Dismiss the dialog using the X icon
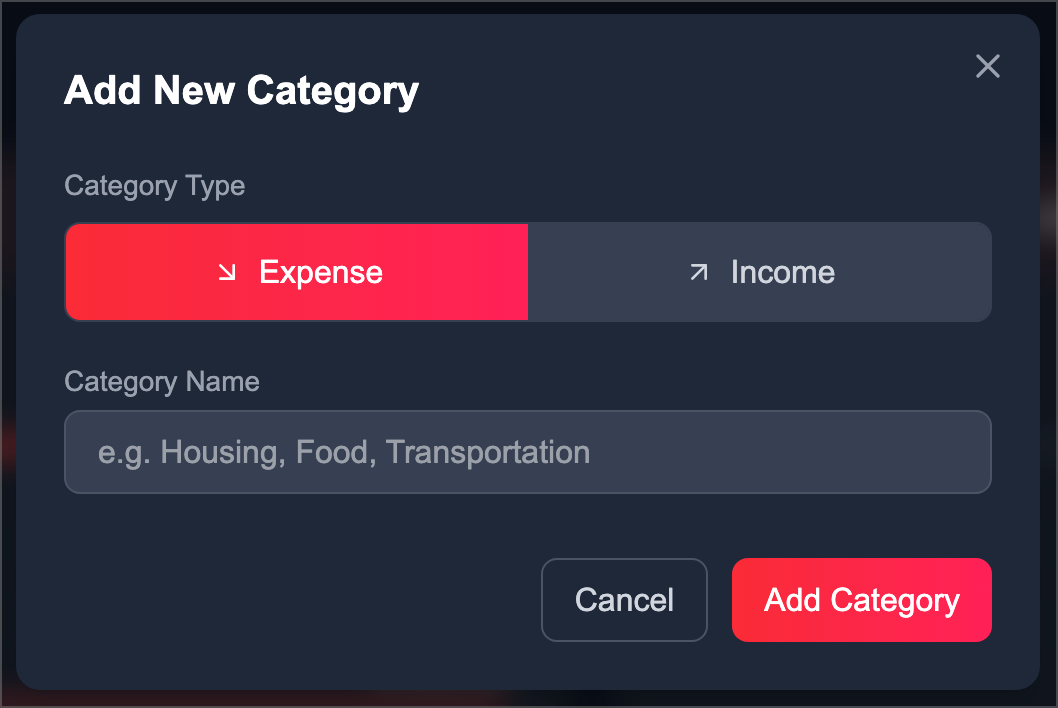1058x708 pixels. coord(988,67)
